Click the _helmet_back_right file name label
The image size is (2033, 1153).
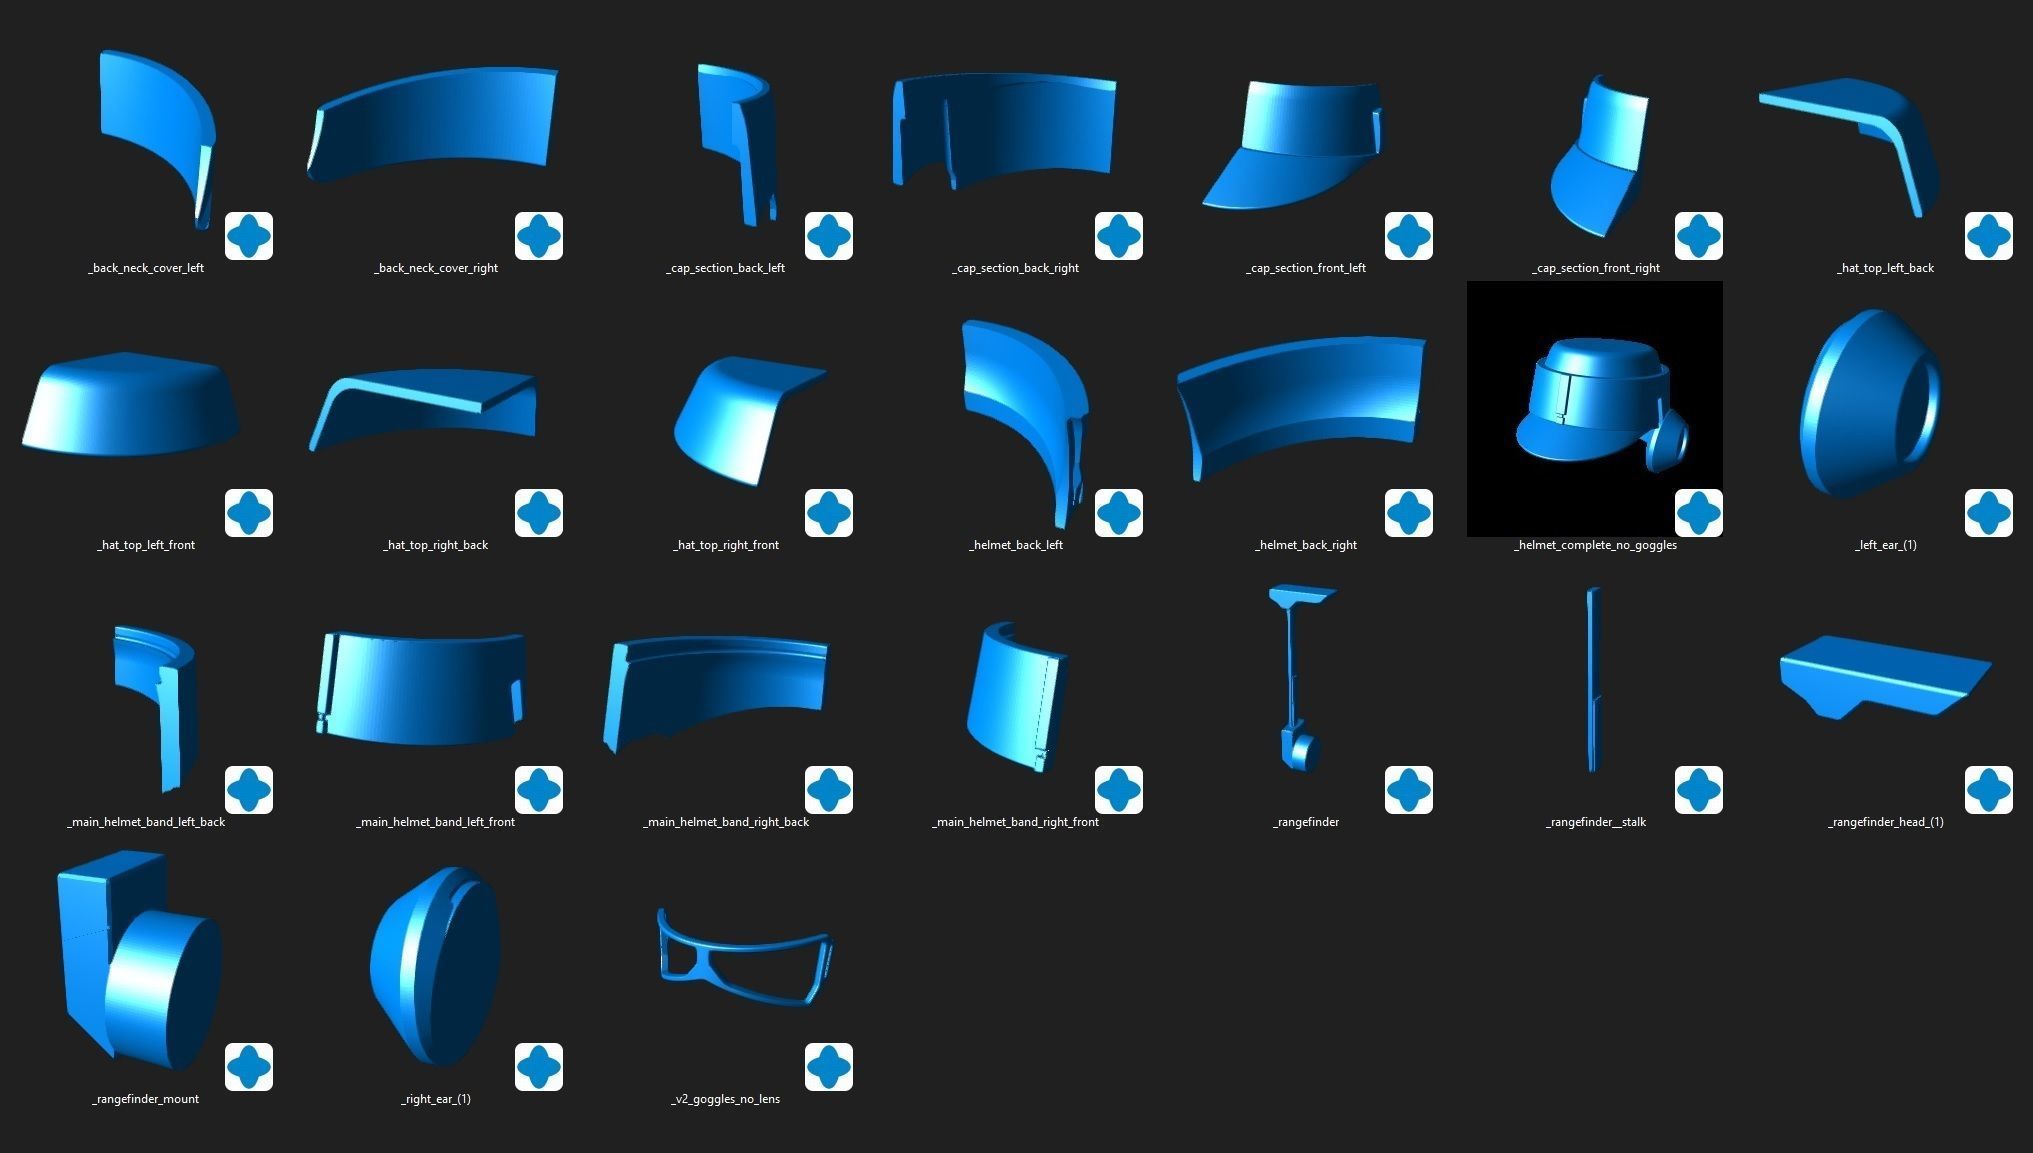(x=1305, y=545)
